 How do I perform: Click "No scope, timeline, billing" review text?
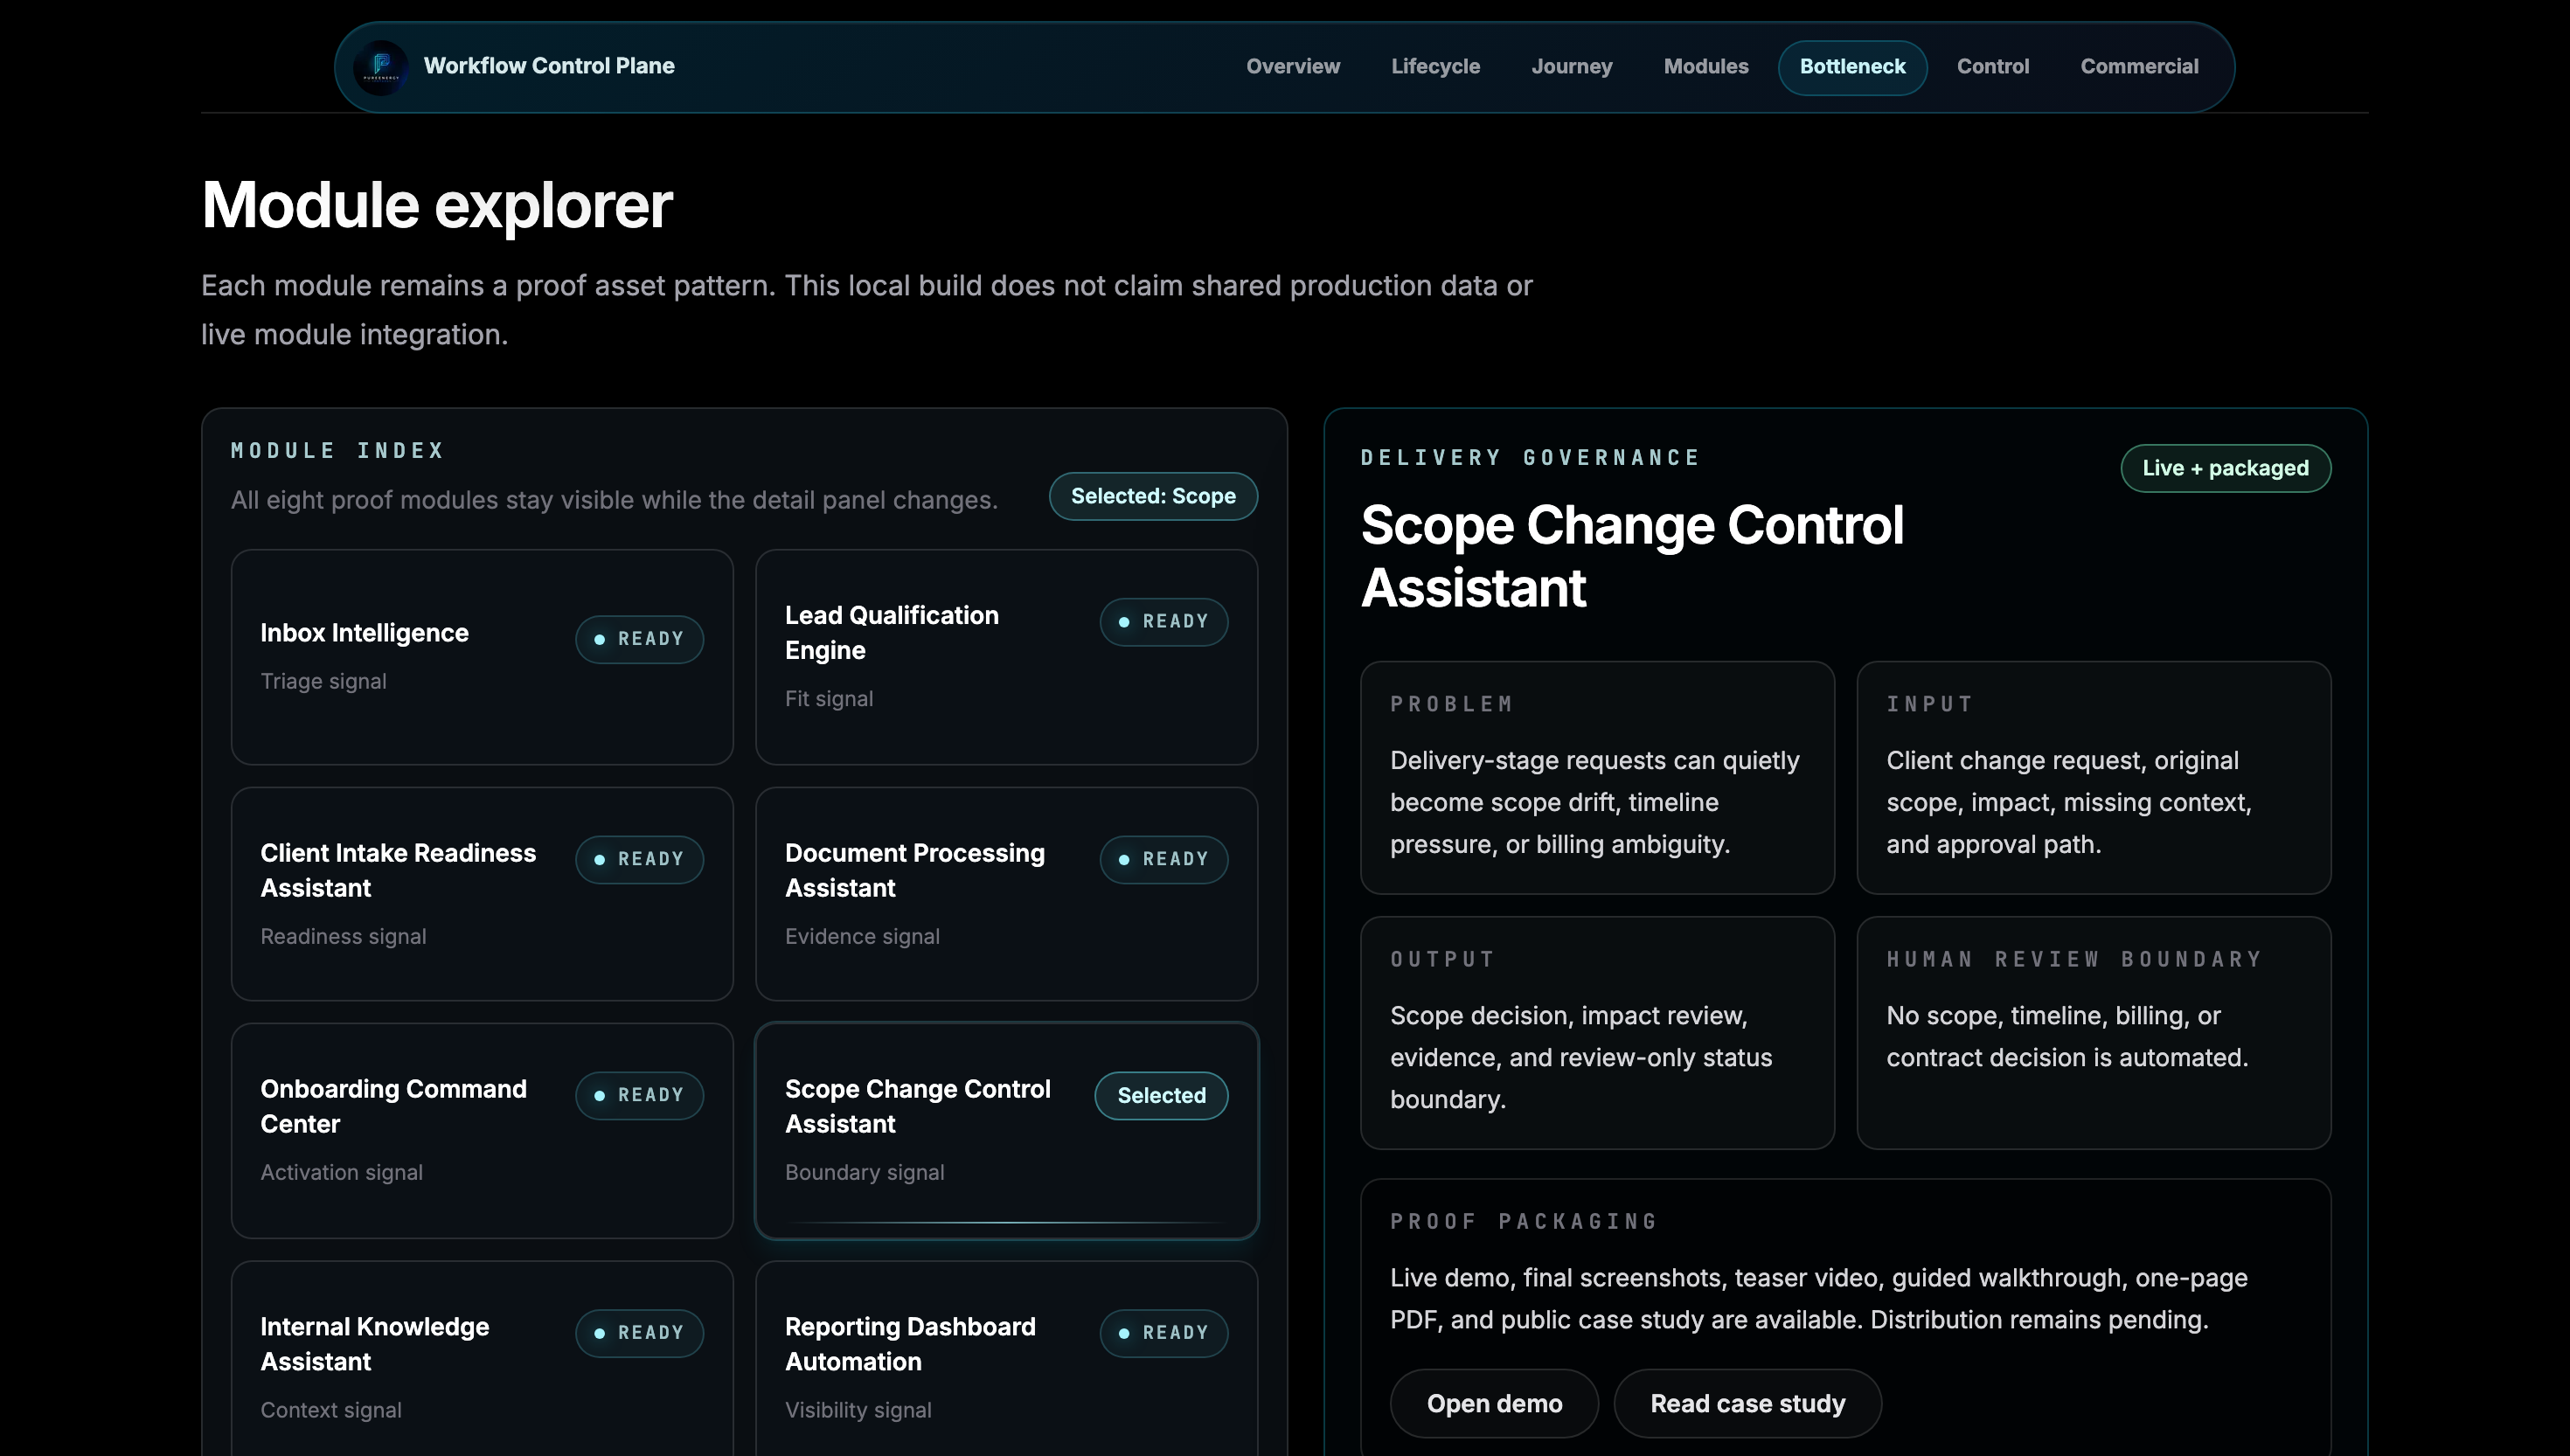[x=2067, y=1036]
